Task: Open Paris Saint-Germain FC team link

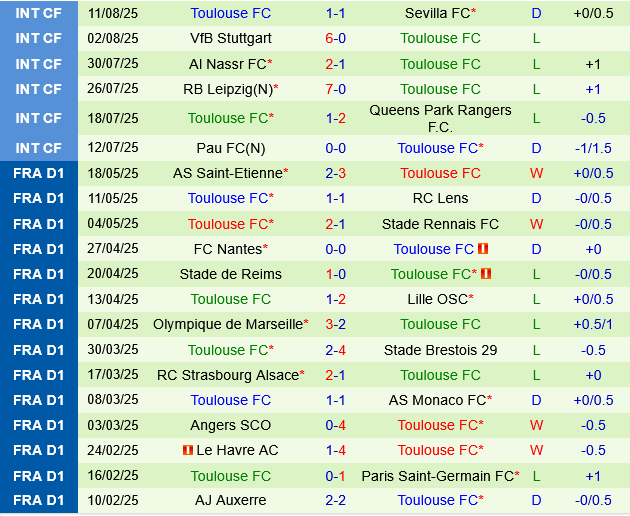Action: pyautogui.click(x=438, y=476)
